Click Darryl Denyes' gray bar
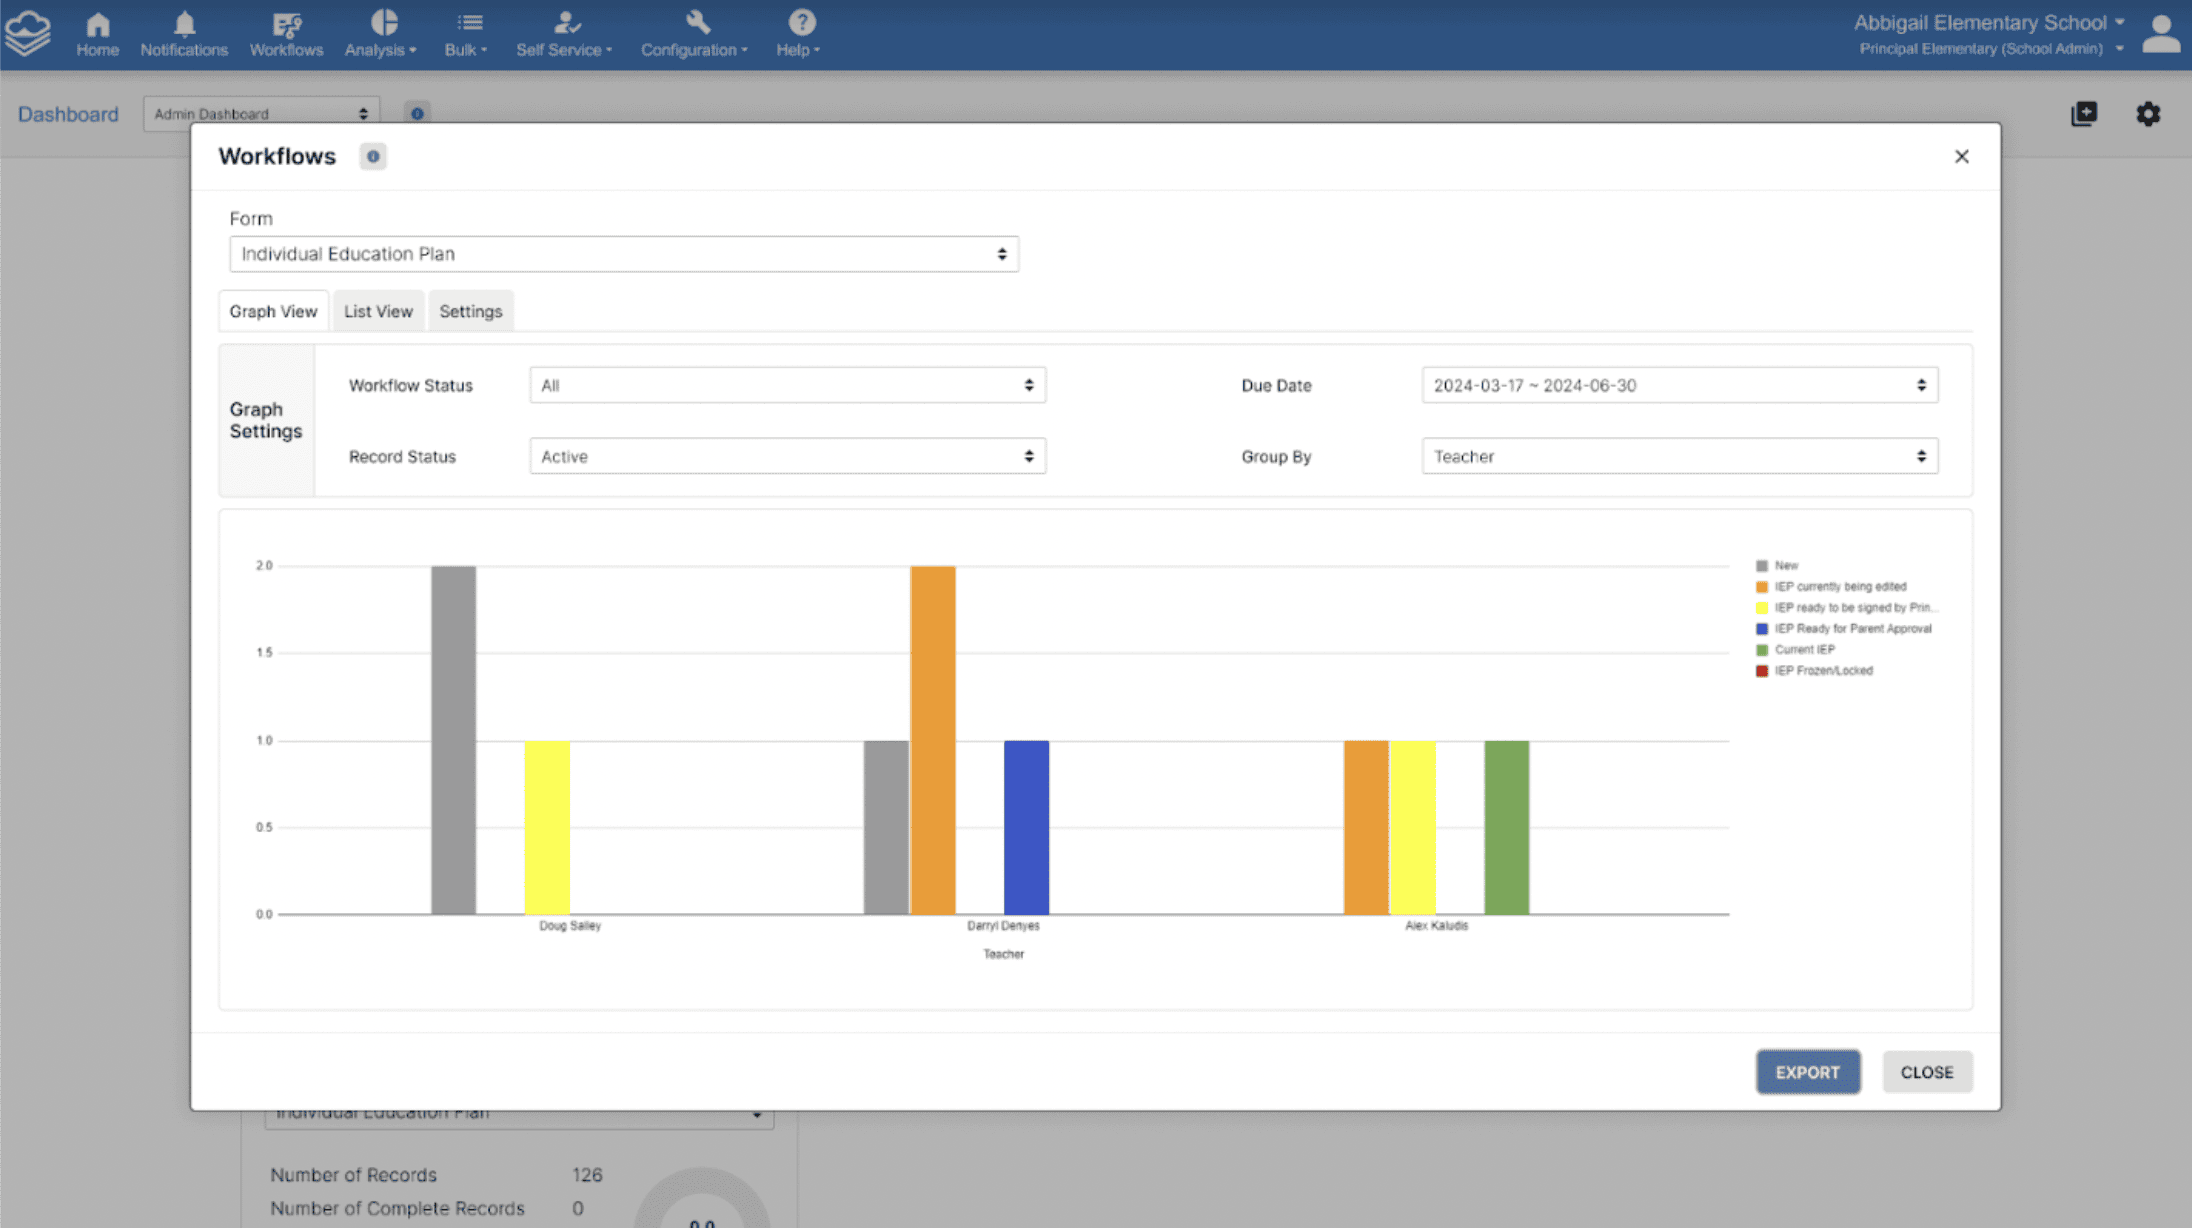 pyautogui.click(x=886, y=828)
